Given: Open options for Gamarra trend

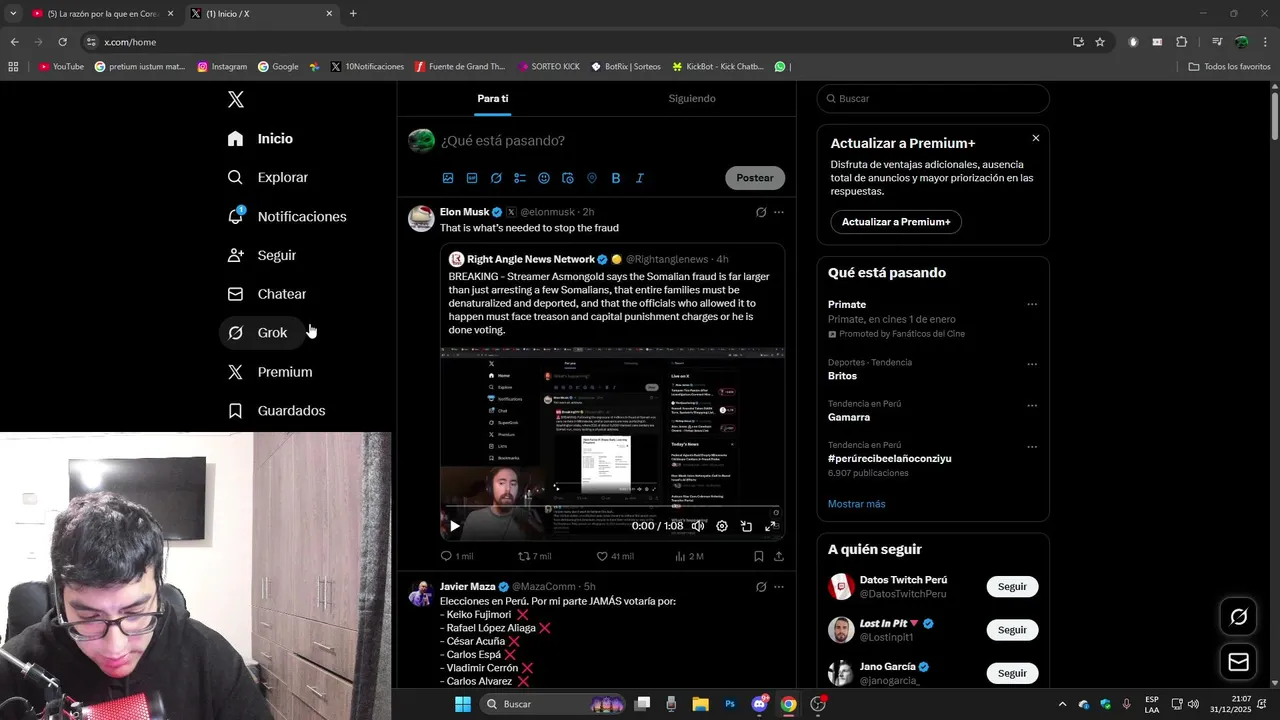Looking at the screenshot, I should click(x=1032, y=405).
